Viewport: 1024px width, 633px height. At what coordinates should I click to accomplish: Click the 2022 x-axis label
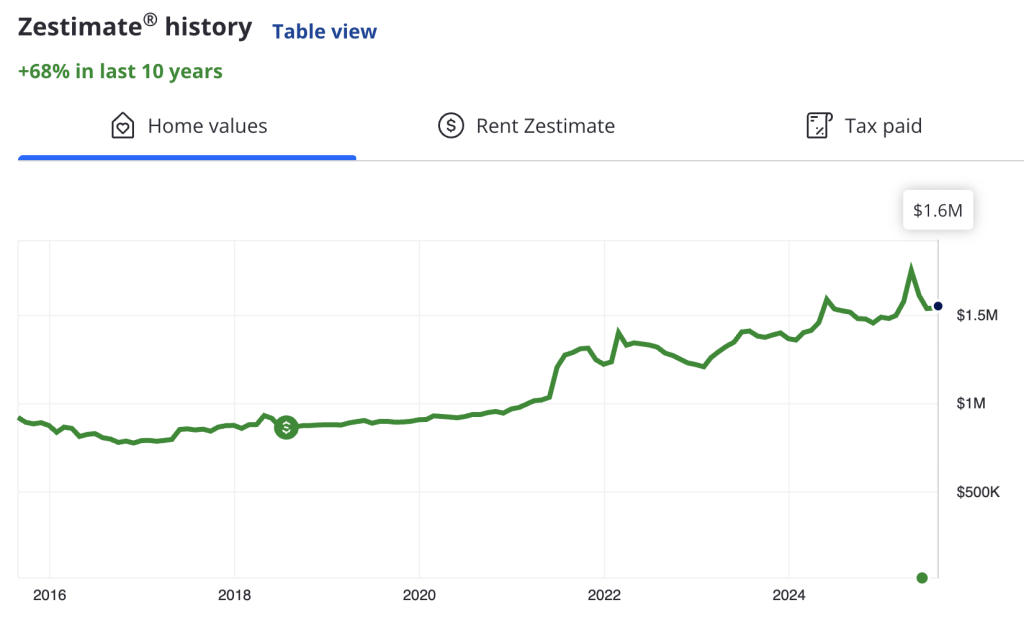point(604,596)
